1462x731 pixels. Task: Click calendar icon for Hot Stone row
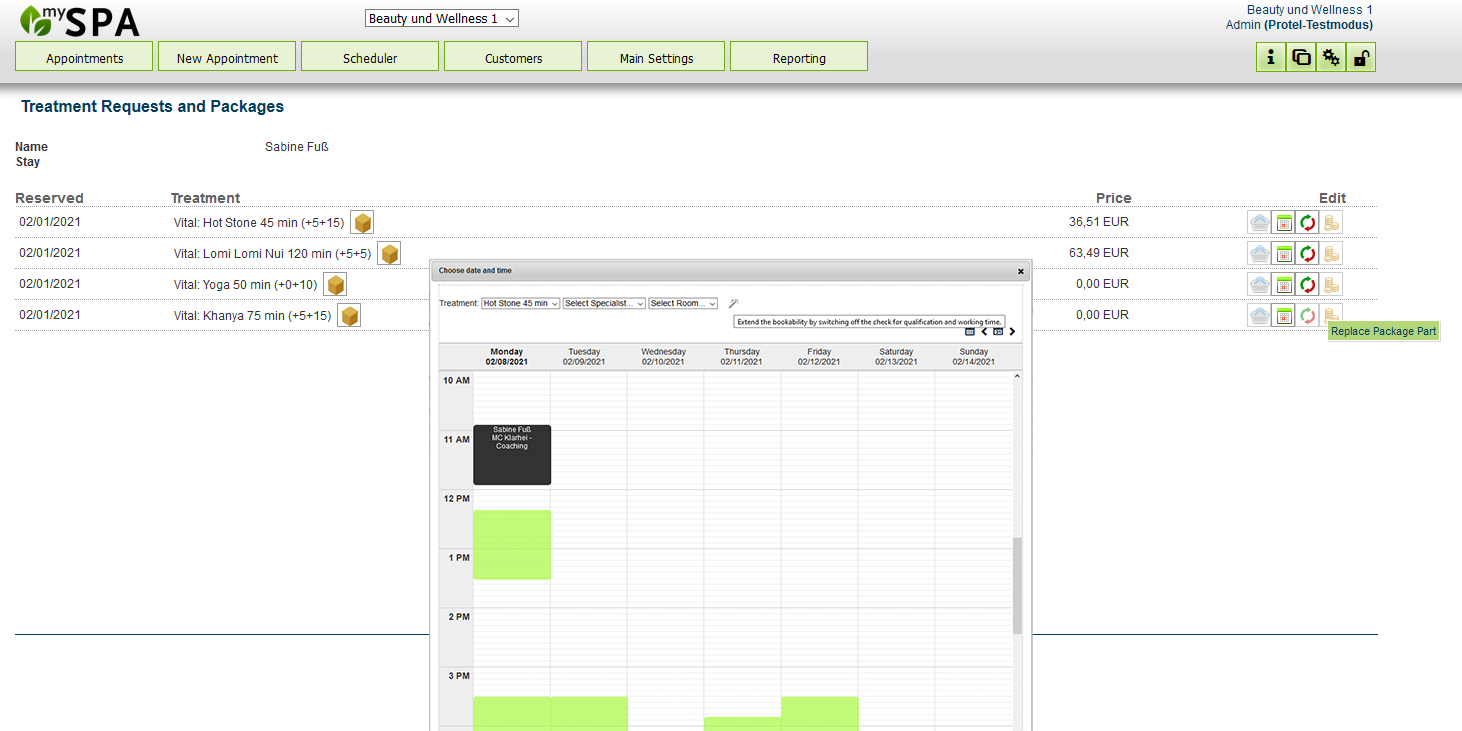pyautogui.click(x=1283, y=223)
